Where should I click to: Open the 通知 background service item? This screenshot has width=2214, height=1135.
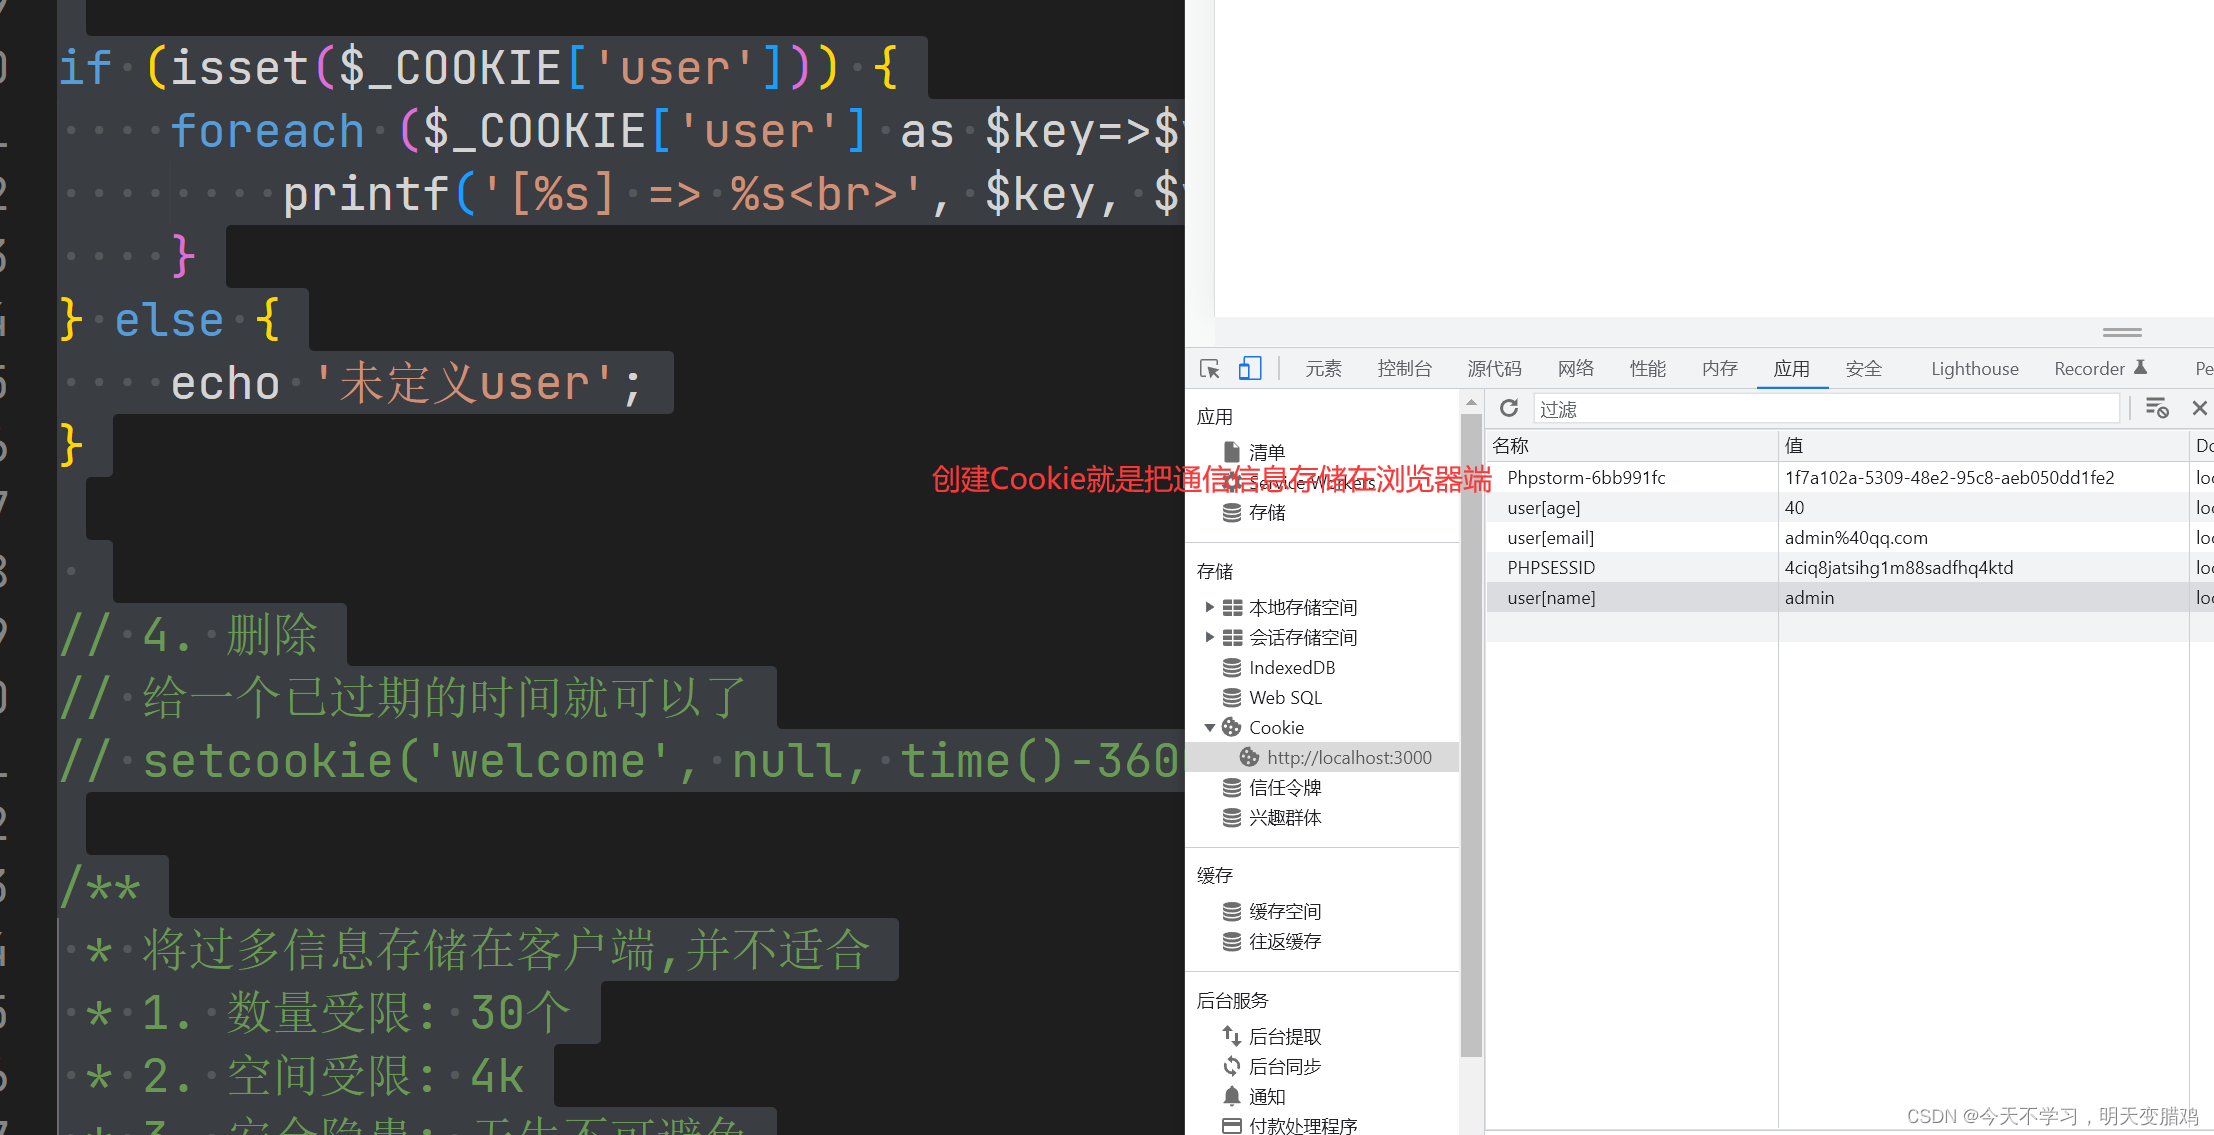[1267, 1097]
